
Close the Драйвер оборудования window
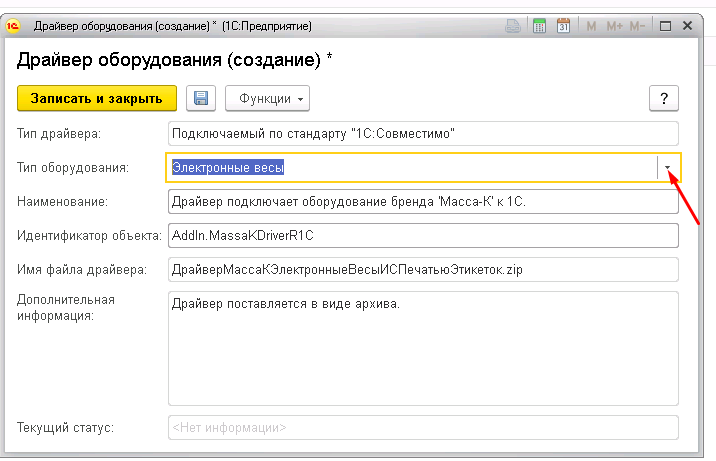pos(688,26)
